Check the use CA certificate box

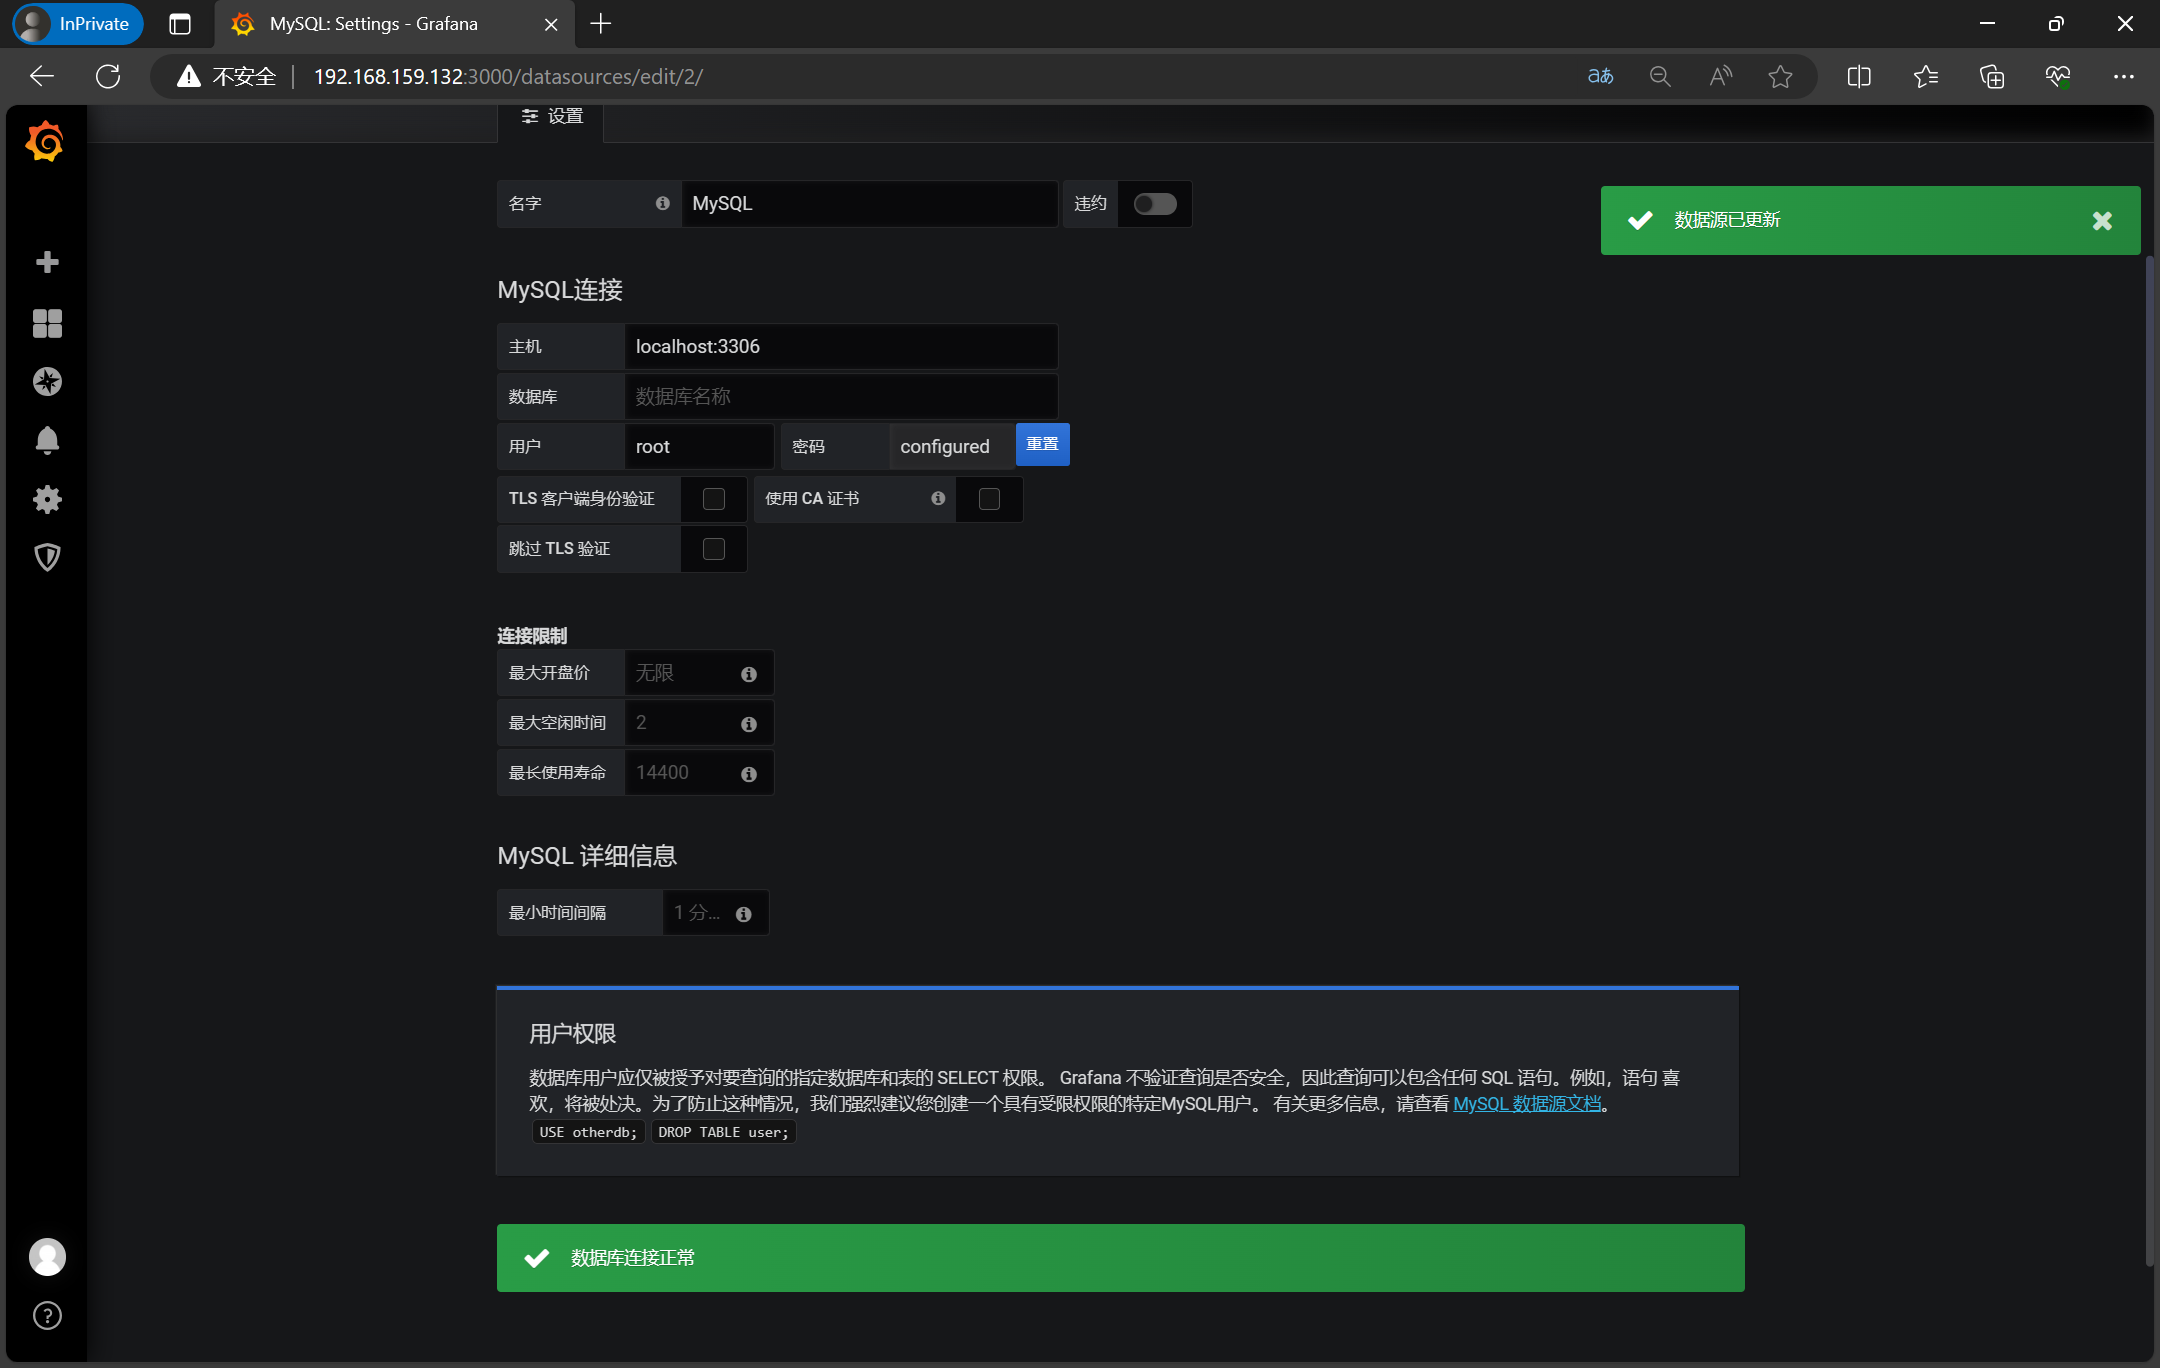[x=988, y=499]
